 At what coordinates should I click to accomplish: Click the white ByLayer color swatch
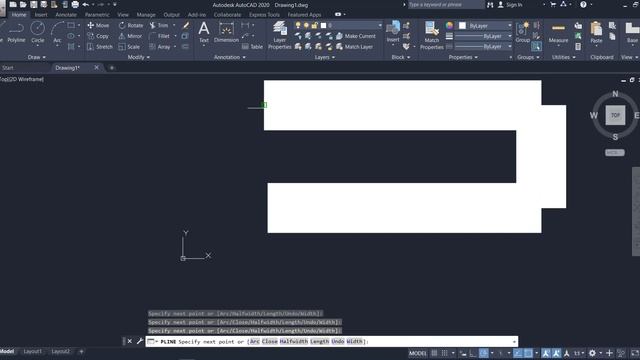[462, 25]
